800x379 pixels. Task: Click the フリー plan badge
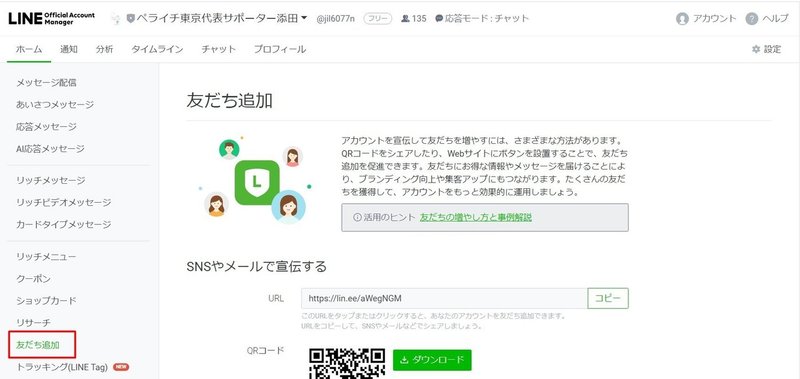[378, 19]
